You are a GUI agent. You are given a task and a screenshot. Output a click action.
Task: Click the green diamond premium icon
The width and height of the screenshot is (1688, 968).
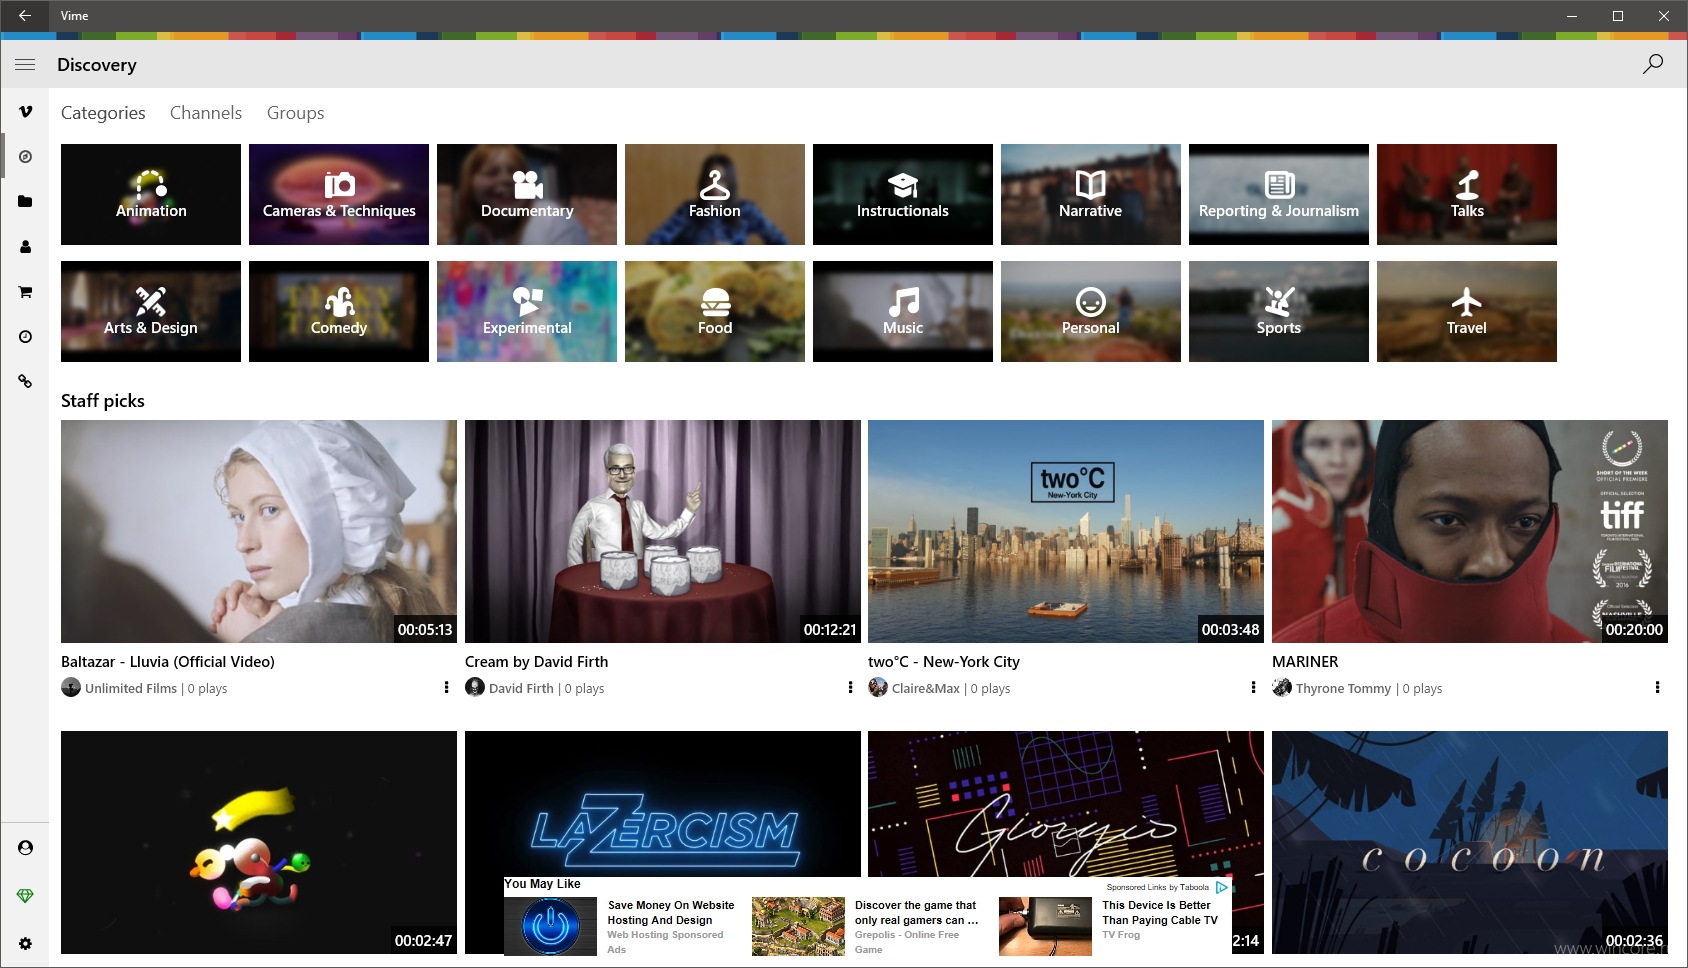click(25, 896)
